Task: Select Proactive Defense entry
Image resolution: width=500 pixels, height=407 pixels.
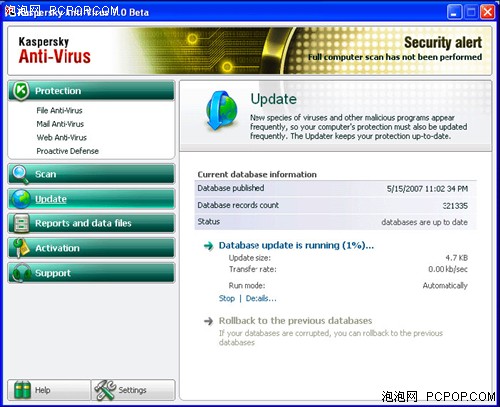Action: (67, 151)
